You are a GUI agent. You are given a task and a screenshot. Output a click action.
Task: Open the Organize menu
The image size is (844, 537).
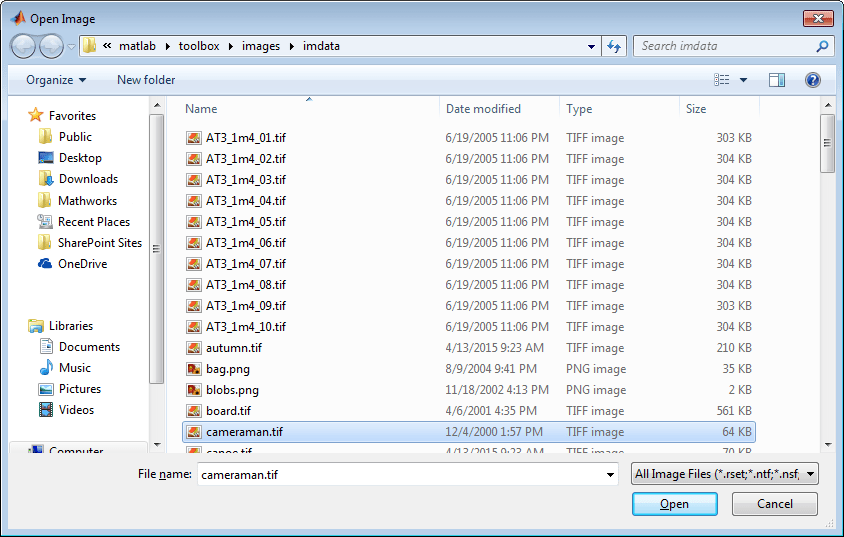pyautogui.click(x=56, y=80)
